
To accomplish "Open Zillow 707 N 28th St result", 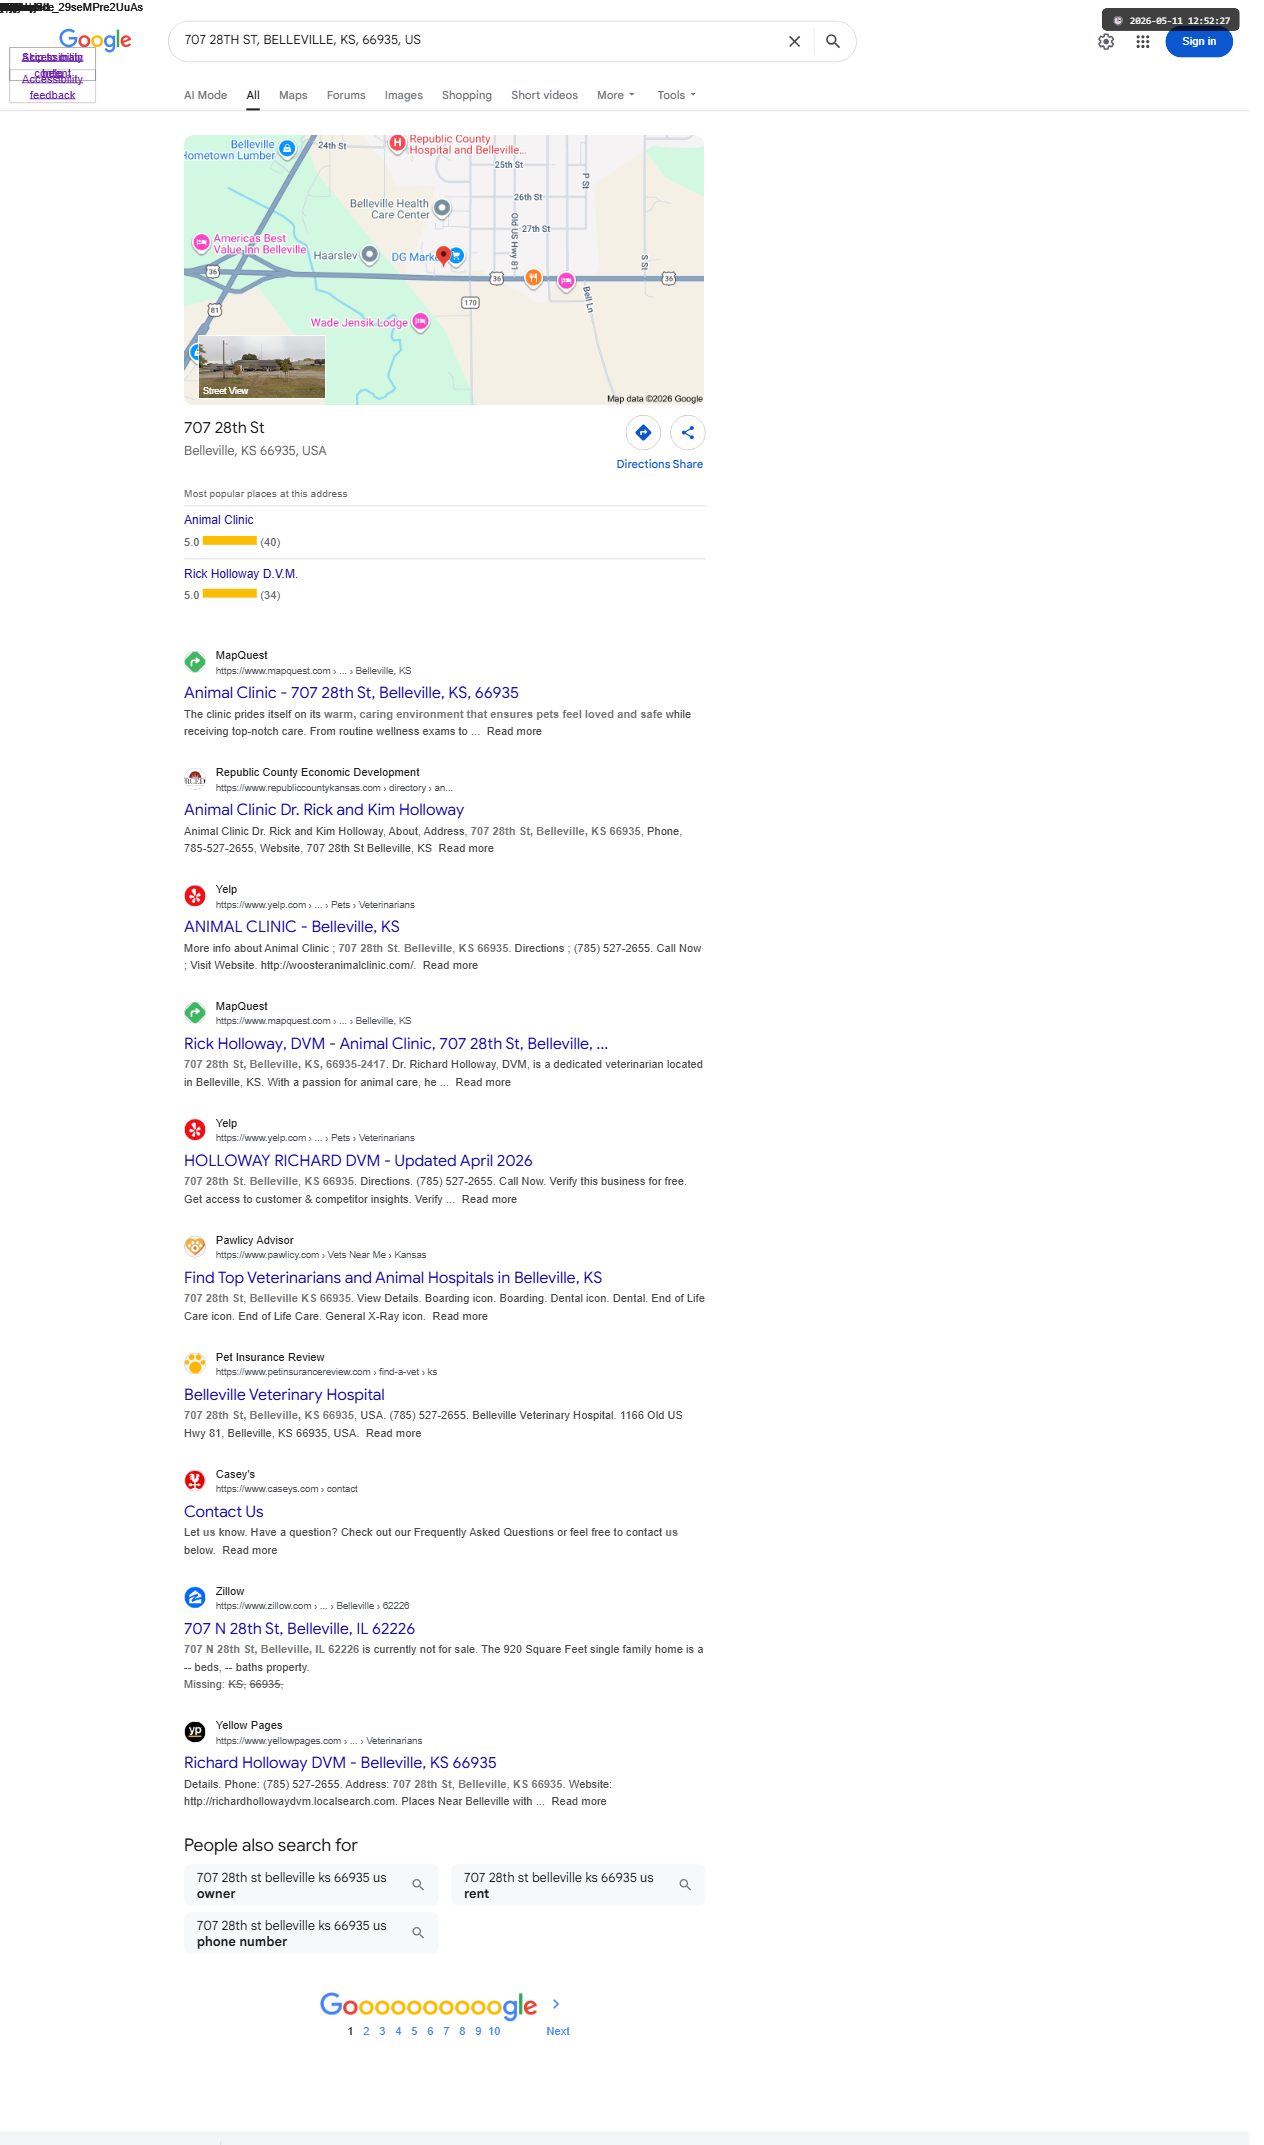I will (299, 1629).
